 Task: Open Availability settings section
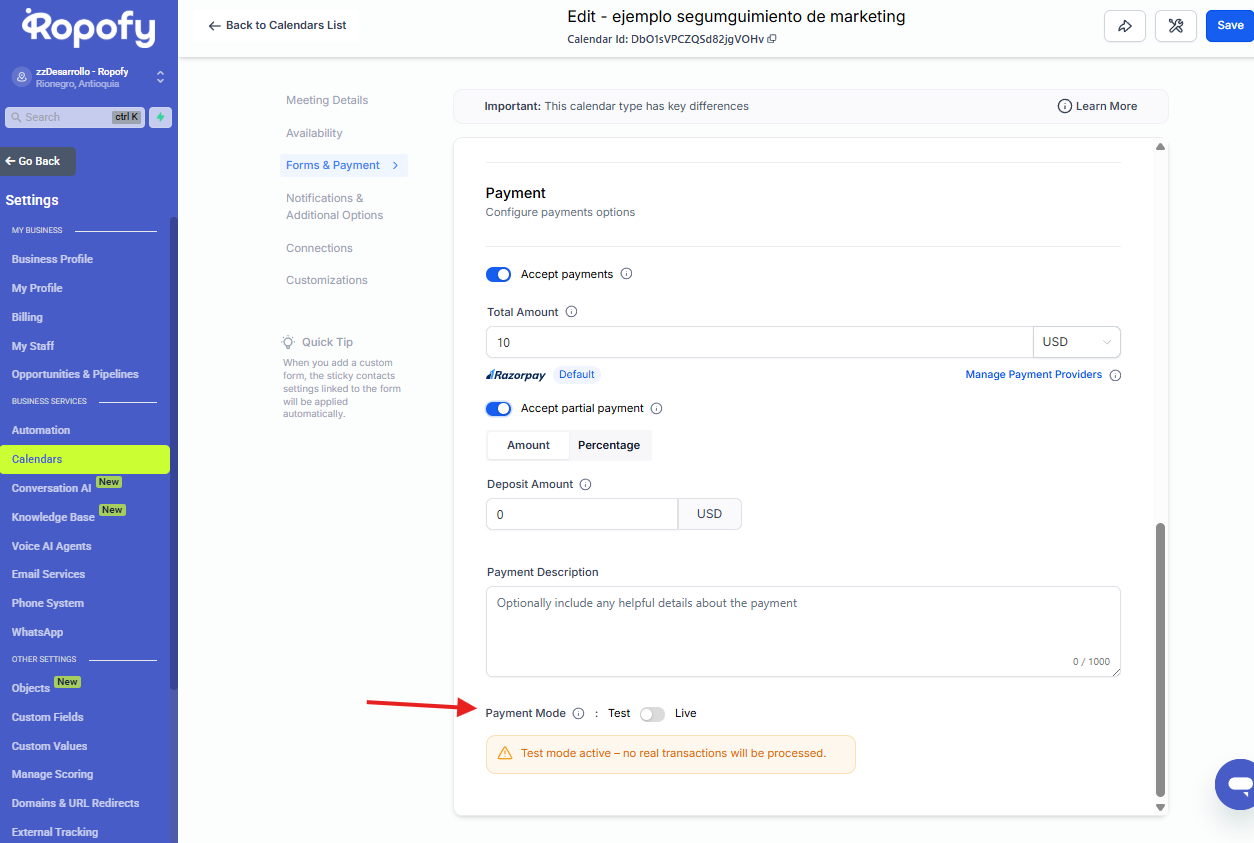pos(314,133)
